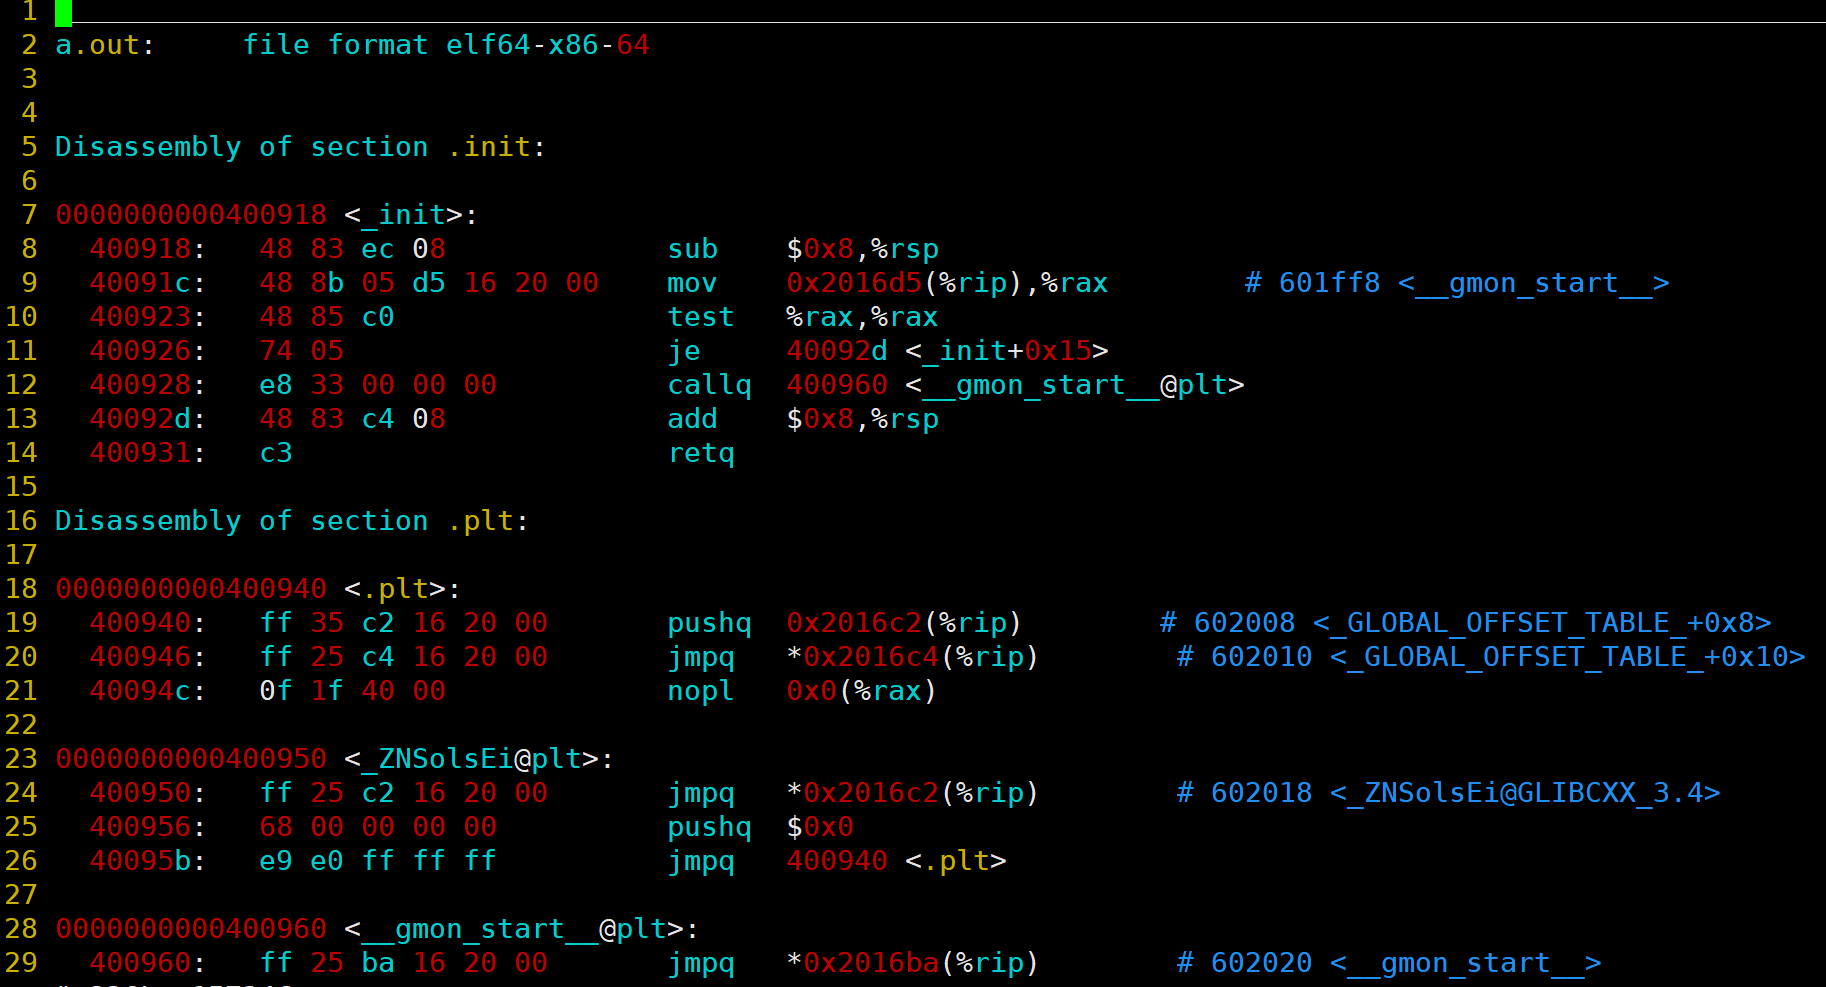
Task: Click operand '0x2016d5(%rip),%rax'
Action: click(x=947, y=283)
